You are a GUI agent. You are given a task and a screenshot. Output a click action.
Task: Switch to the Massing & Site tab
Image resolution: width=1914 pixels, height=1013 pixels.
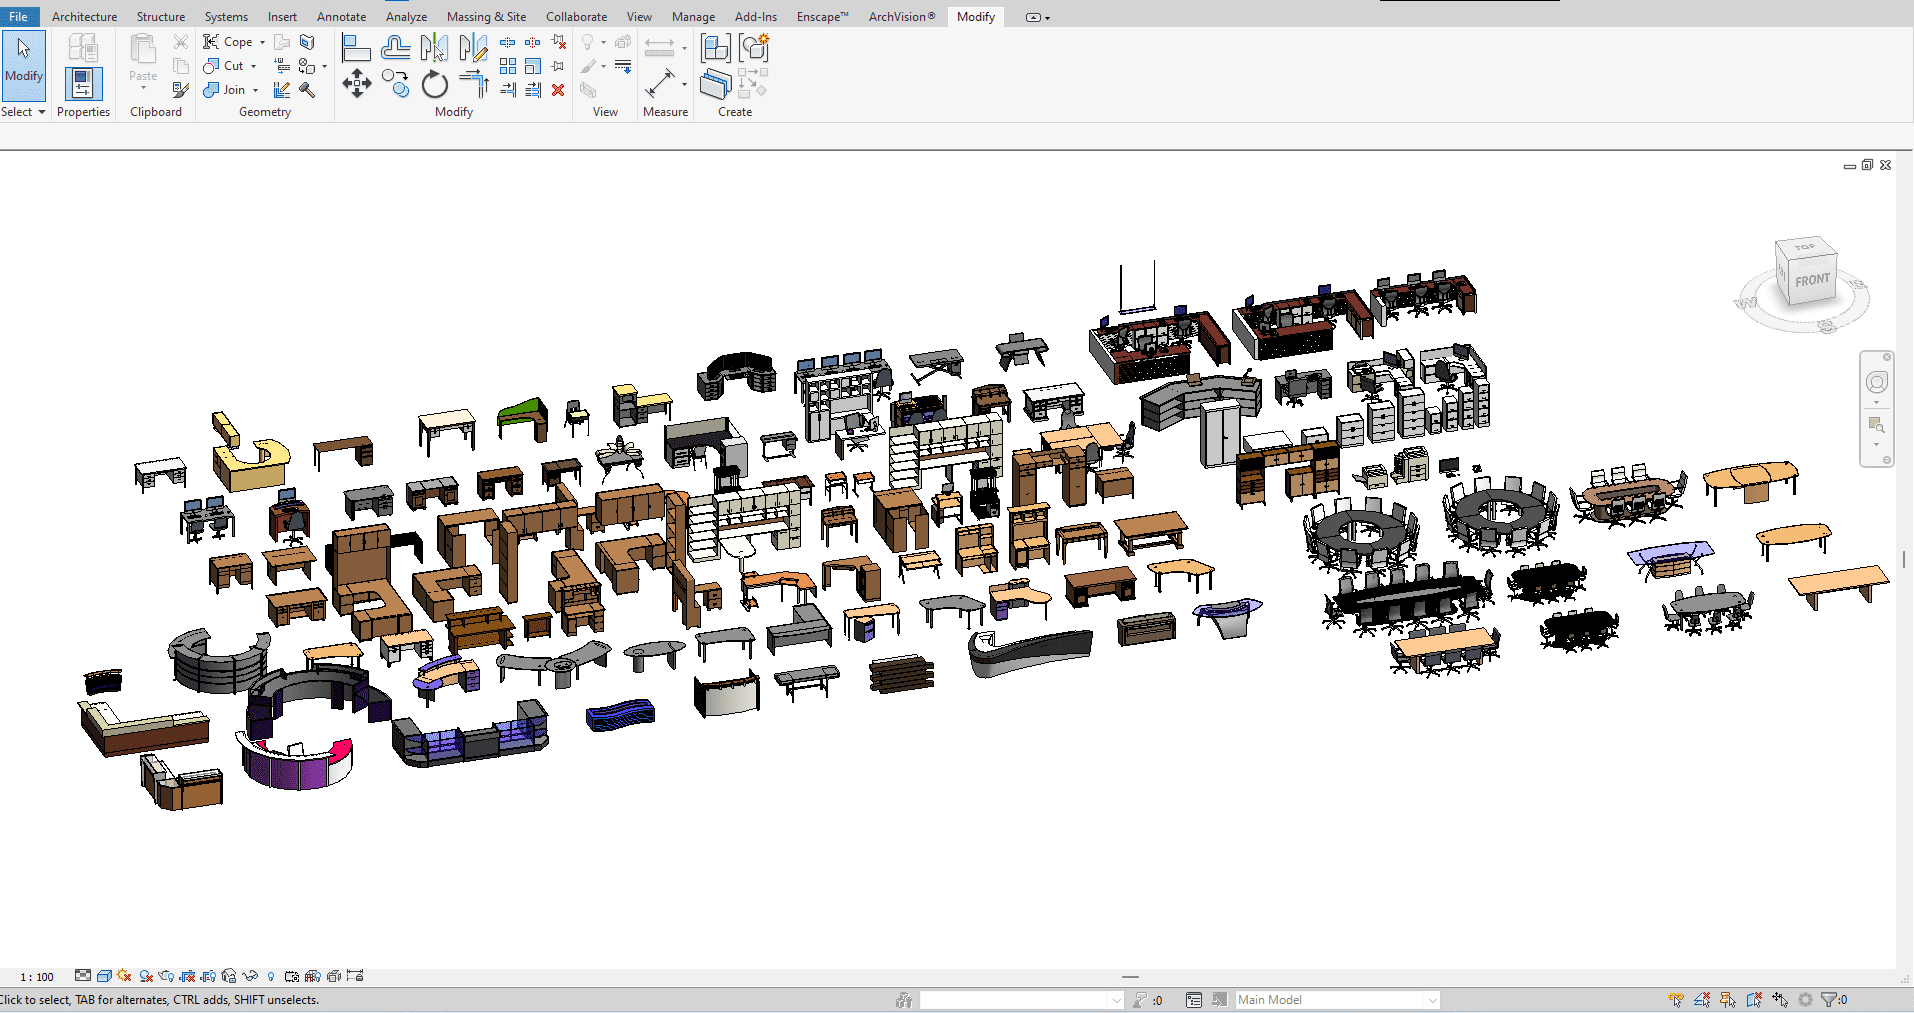486,17
